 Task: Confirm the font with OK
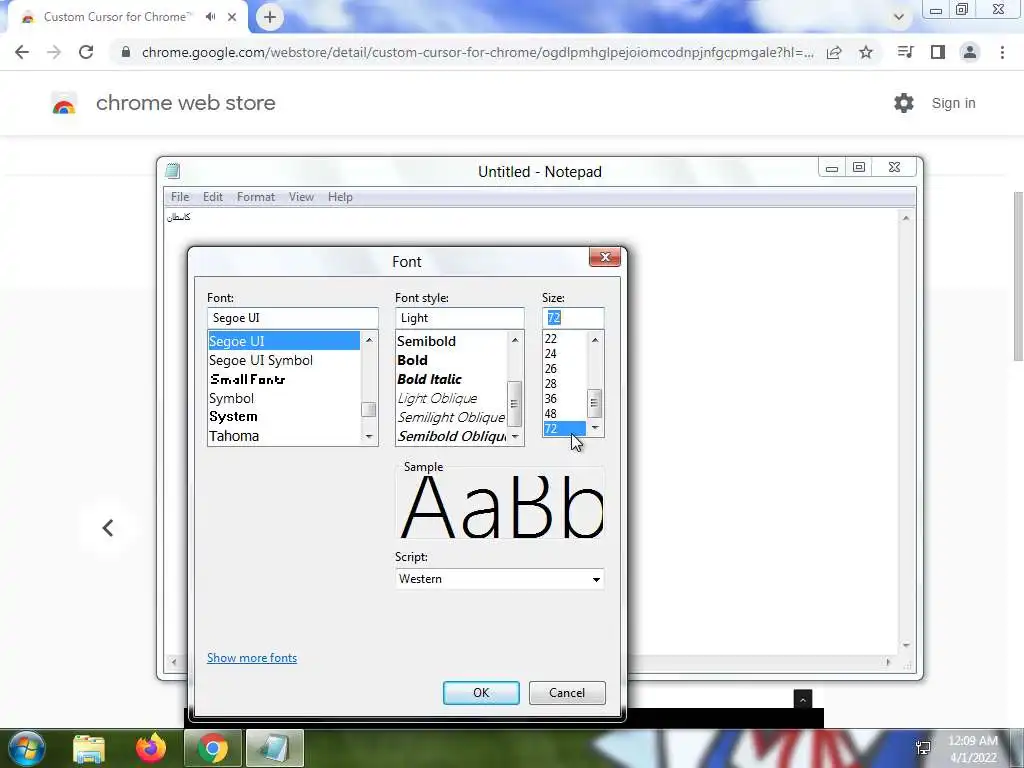coord(481,693)
